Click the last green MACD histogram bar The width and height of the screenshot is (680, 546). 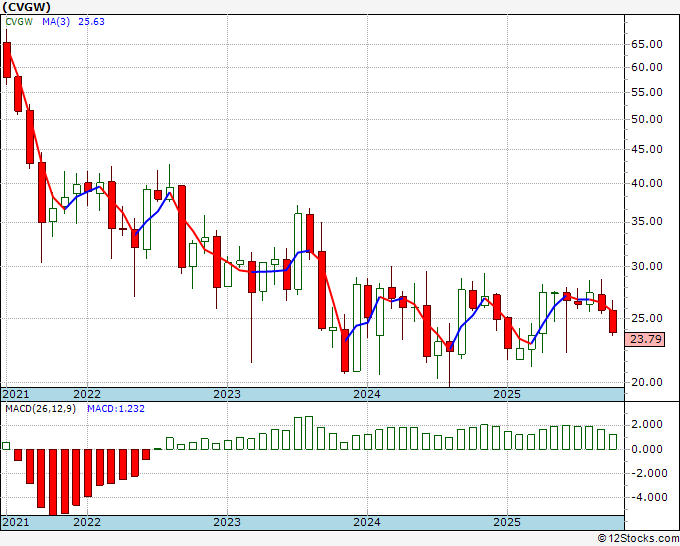click(x=613, y=442)
